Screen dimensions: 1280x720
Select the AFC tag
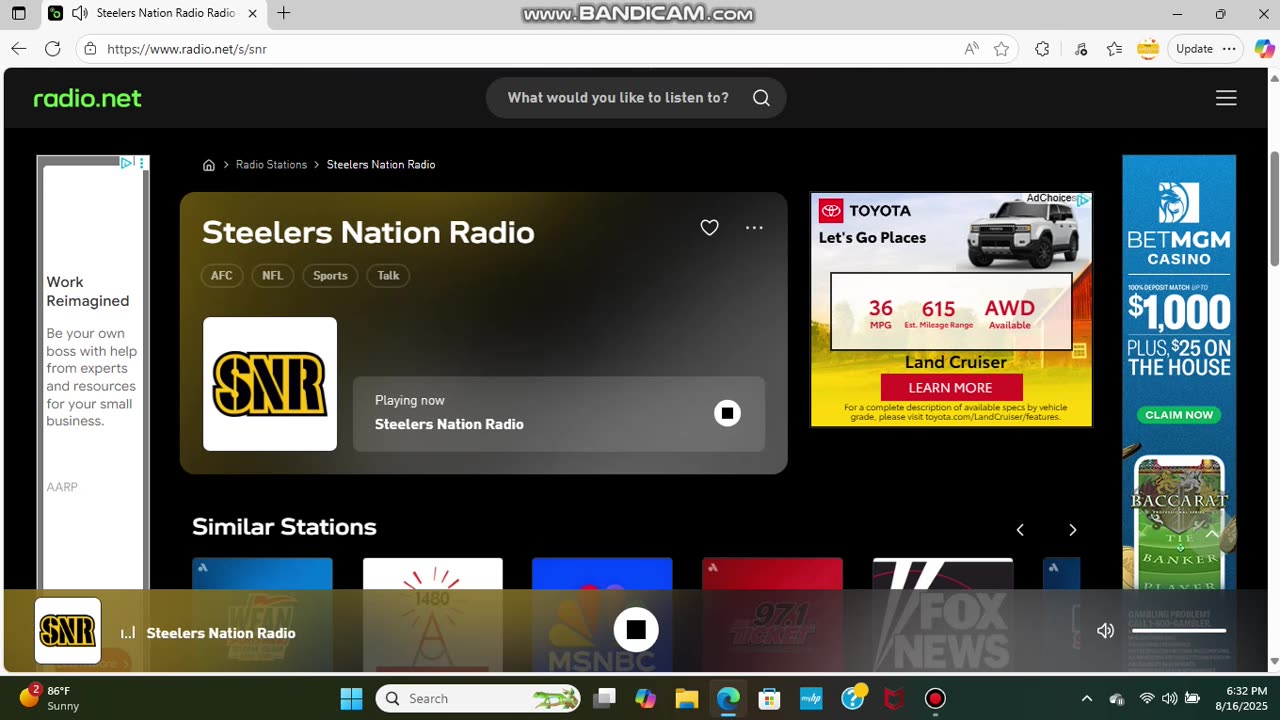222,276
